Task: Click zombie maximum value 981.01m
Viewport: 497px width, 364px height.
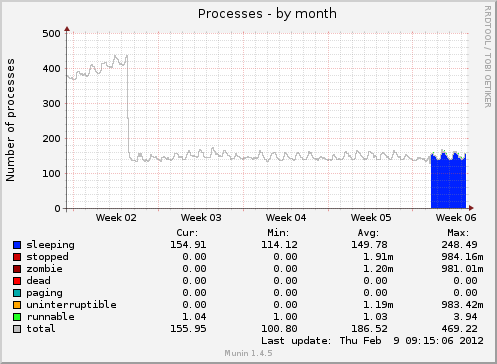Action: pyautogui.click(x=463, y=269)
